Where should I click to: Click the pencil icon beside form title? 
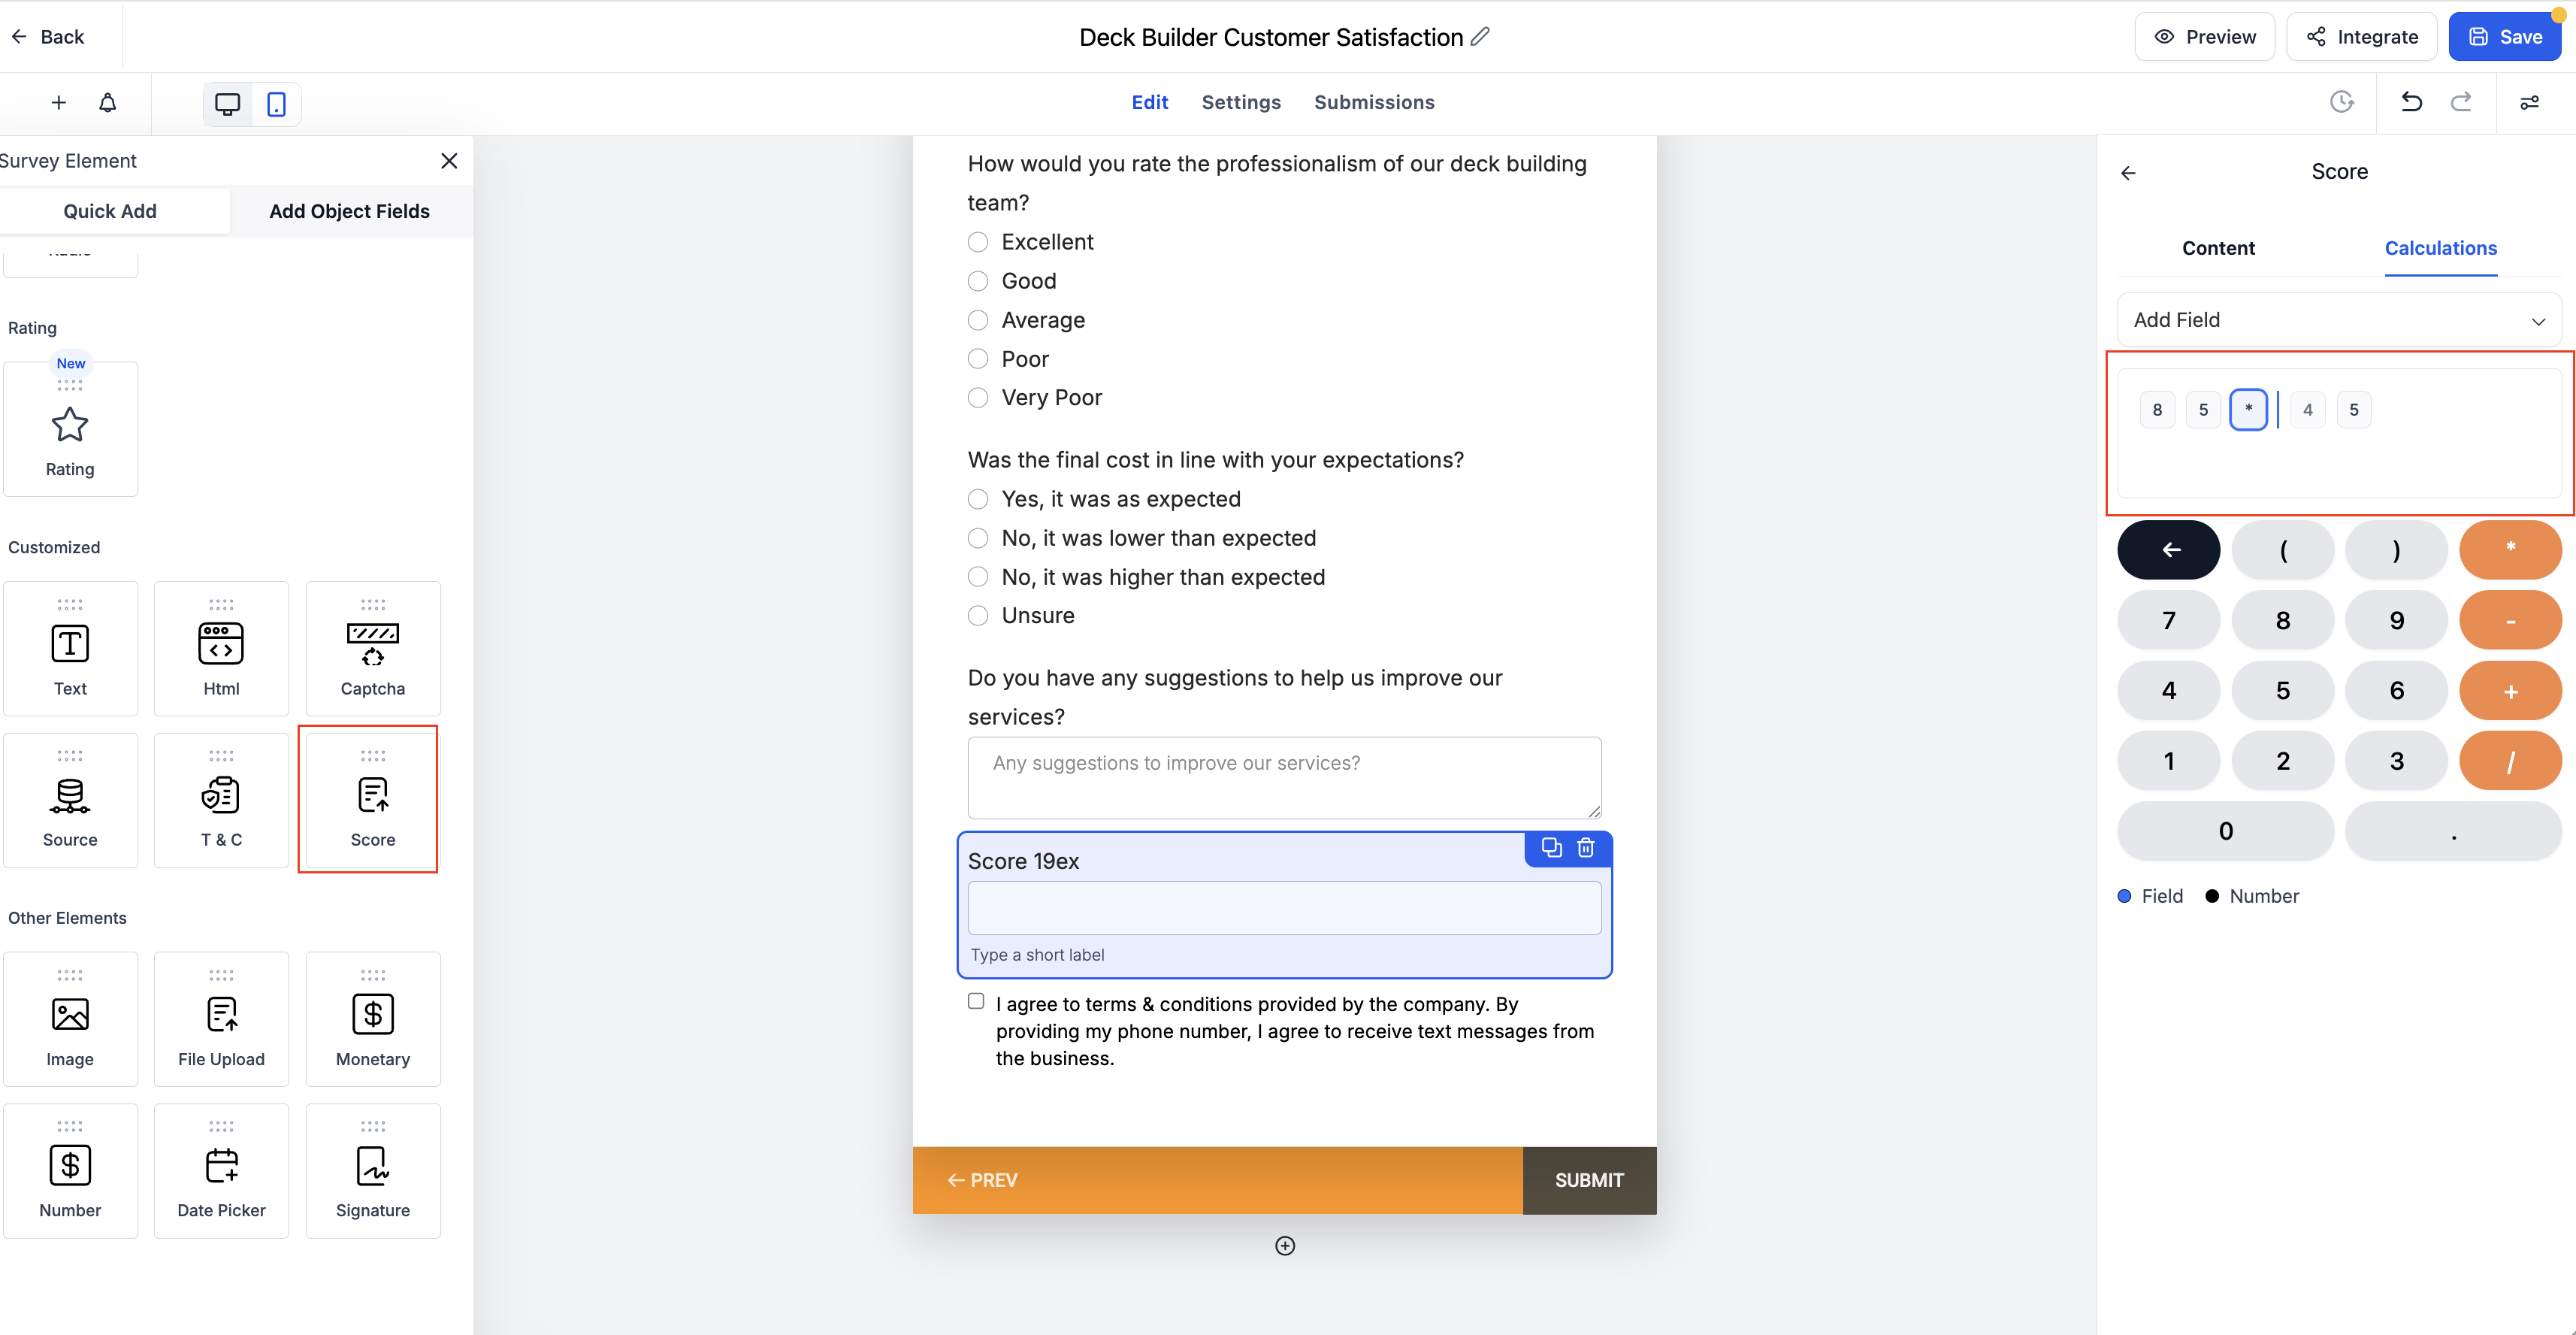[x=1481, y=37]
